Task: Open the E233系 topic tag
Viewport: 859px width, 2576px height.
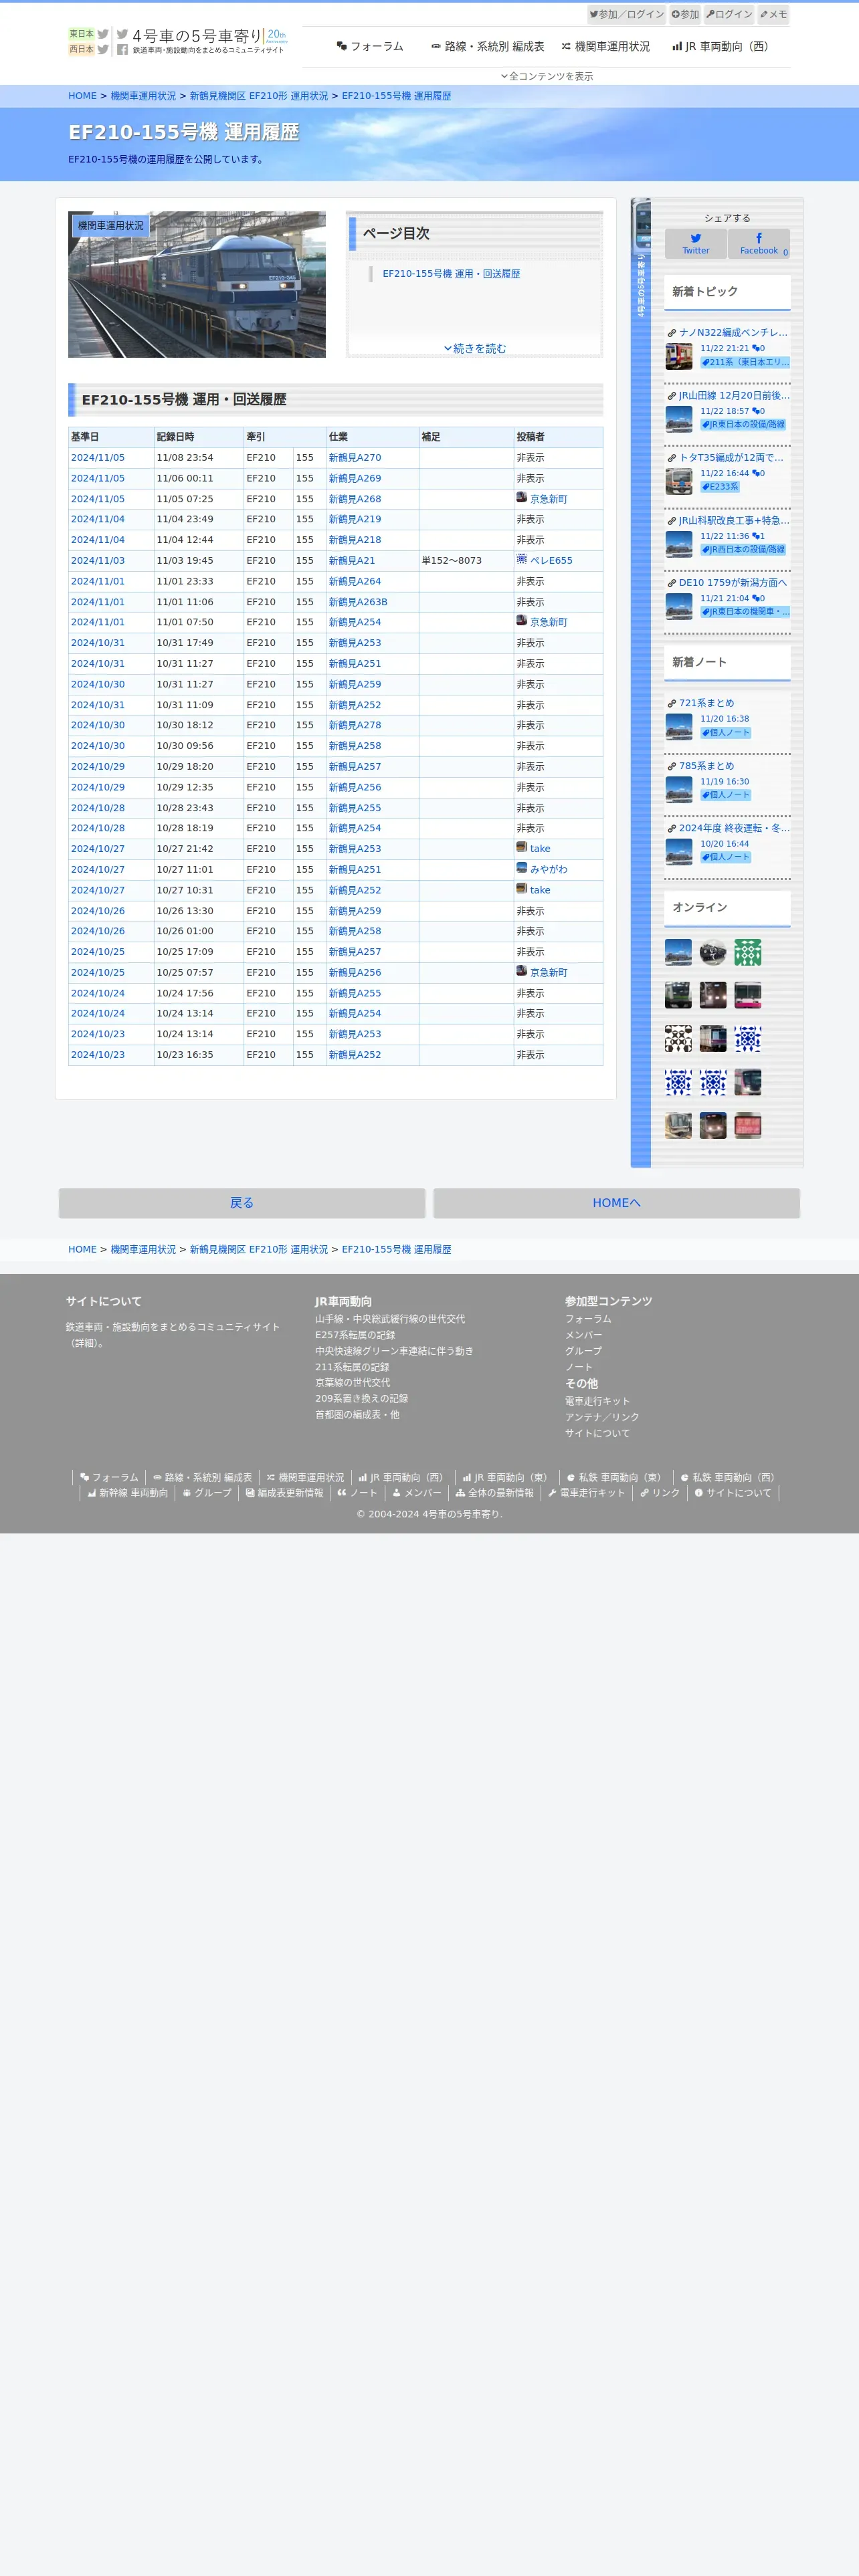Action: pyautogui.click(x=720, y=487)
